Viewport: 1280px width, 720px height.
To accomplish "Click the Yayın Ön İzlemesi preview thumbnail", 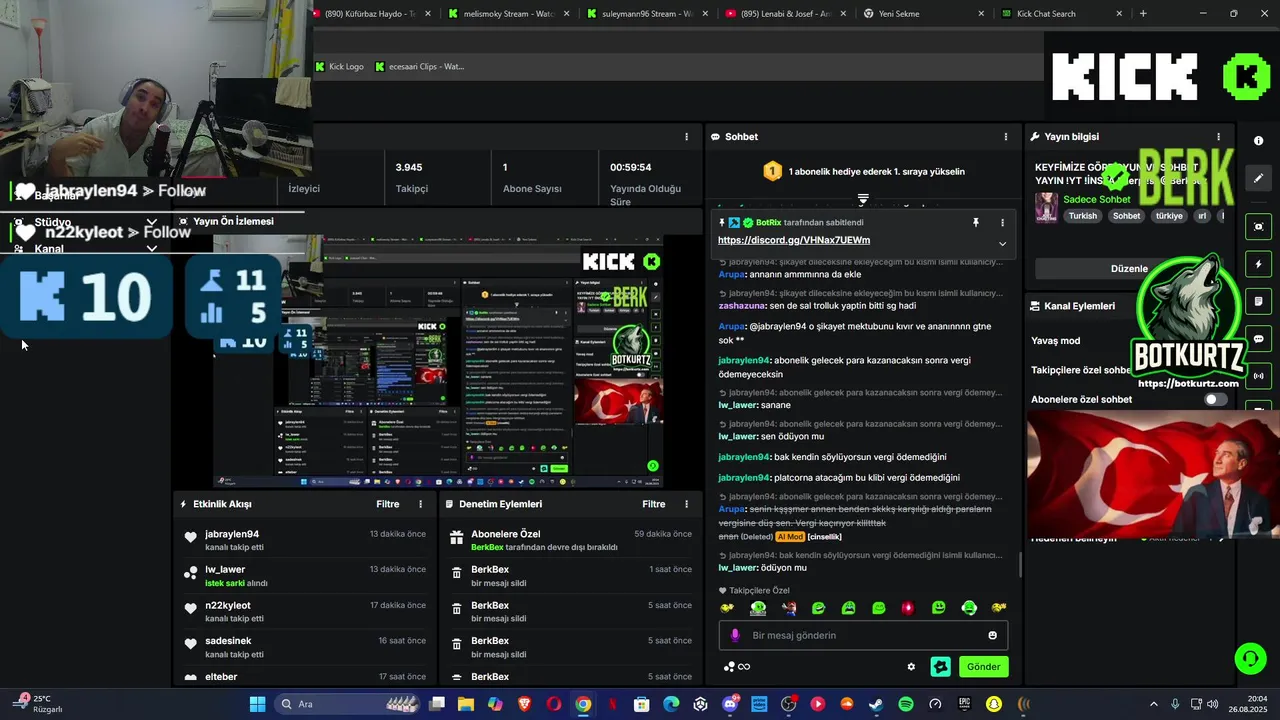I will coord(440,360).
